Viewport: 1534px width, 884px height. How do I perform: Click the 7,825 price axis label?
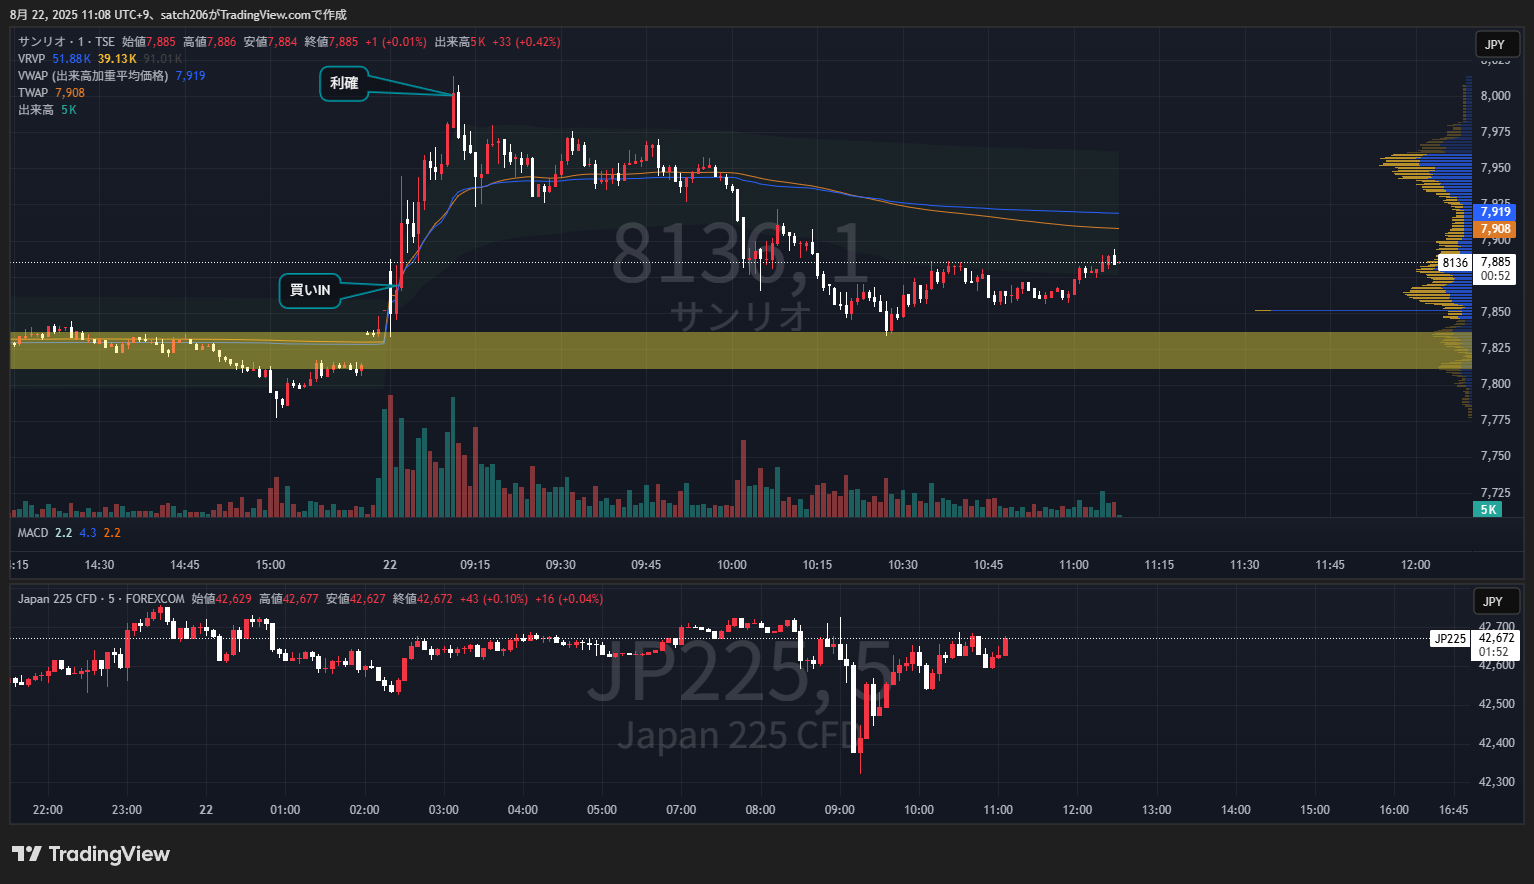(x=1496, y=348)
